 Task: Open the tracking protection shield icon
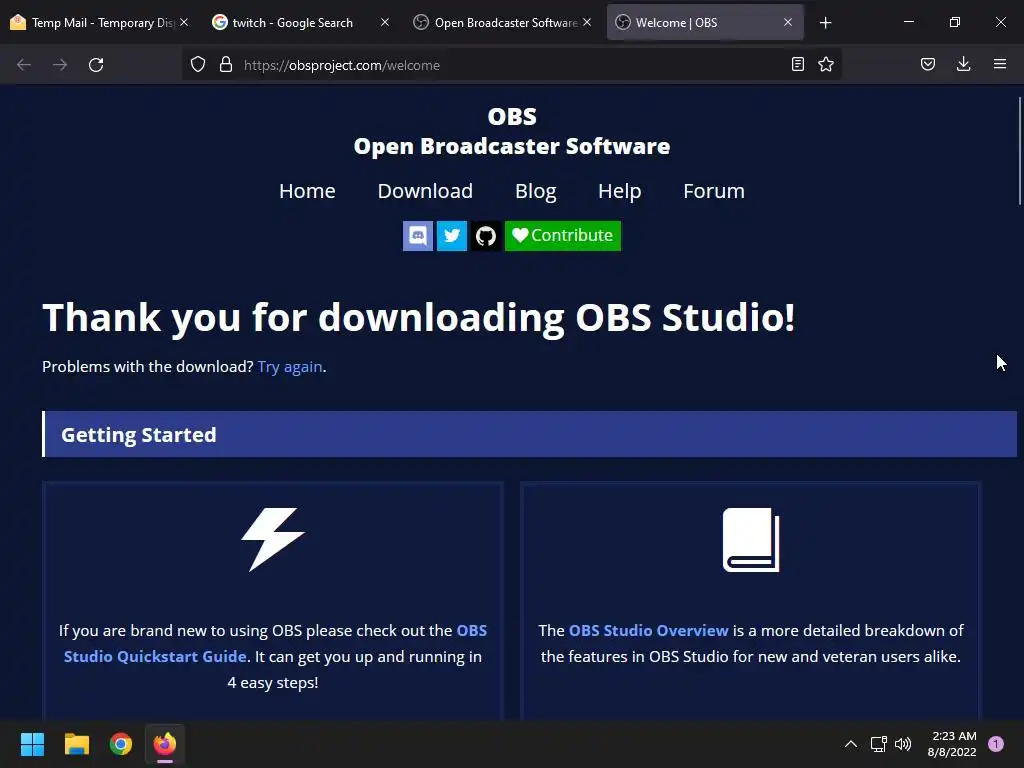[x=198, y=65]
